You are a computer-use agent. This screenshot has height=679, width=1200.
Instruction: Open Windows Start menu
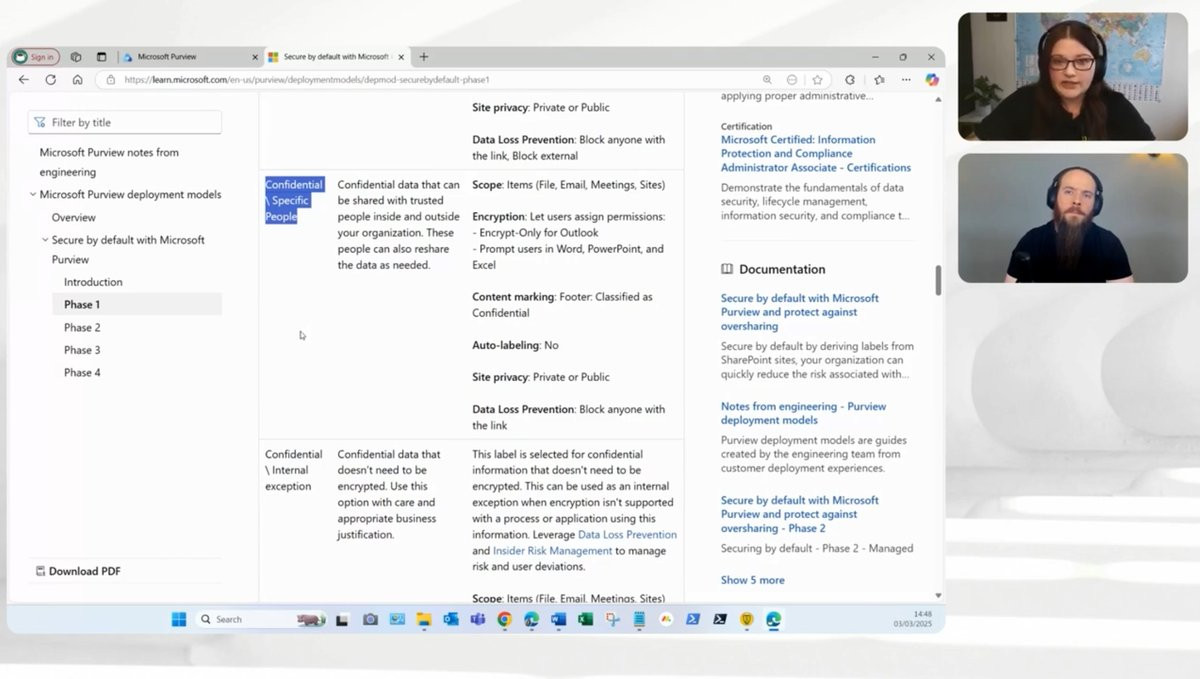click(x=179, y=619)
